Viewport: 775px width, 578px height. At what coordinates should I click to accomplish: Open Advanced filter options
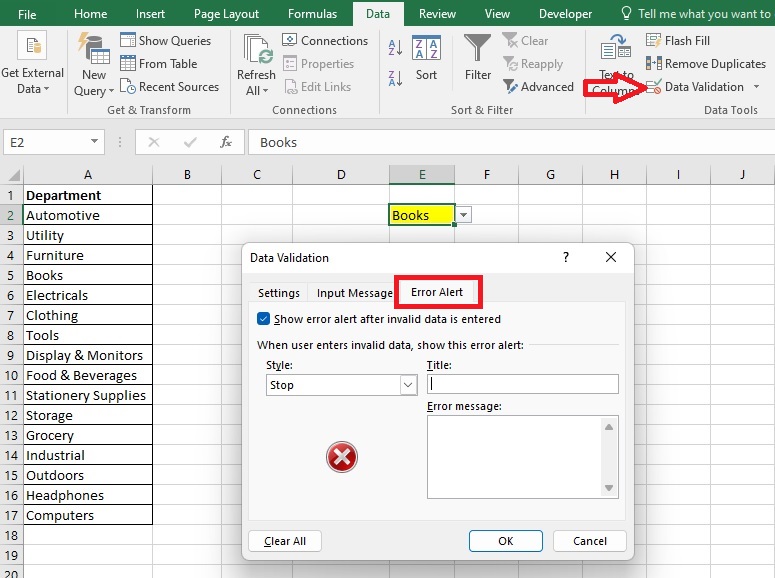pyautogui.click(x=539, y=87)
